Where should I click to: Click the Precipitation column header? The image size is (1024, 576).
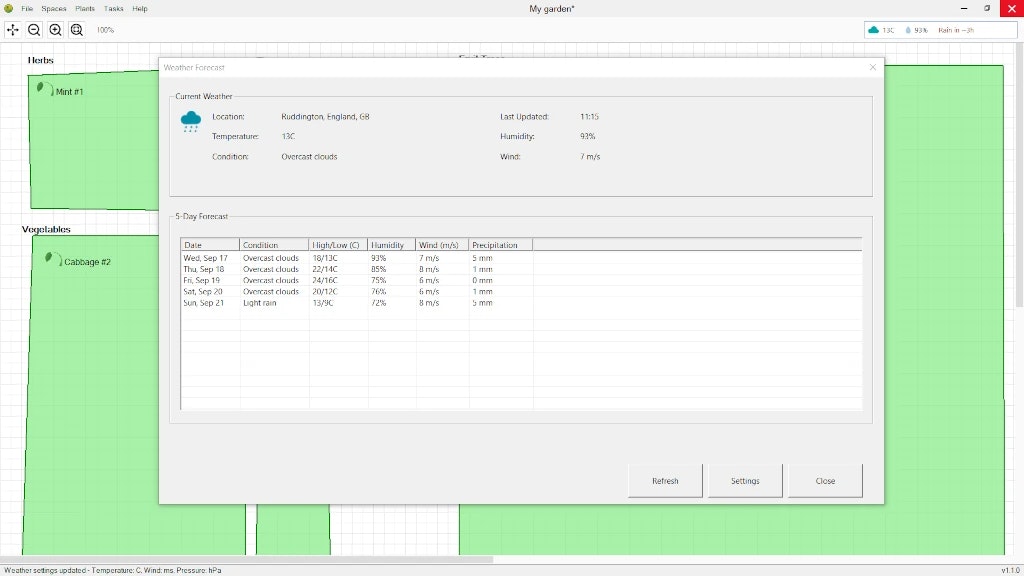pyautogui.click(x=497, y=244)
